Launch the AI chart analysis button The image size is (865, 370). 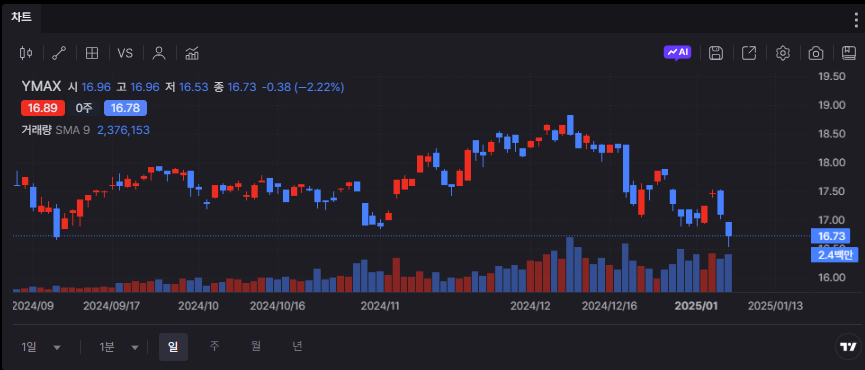point(677,52)
